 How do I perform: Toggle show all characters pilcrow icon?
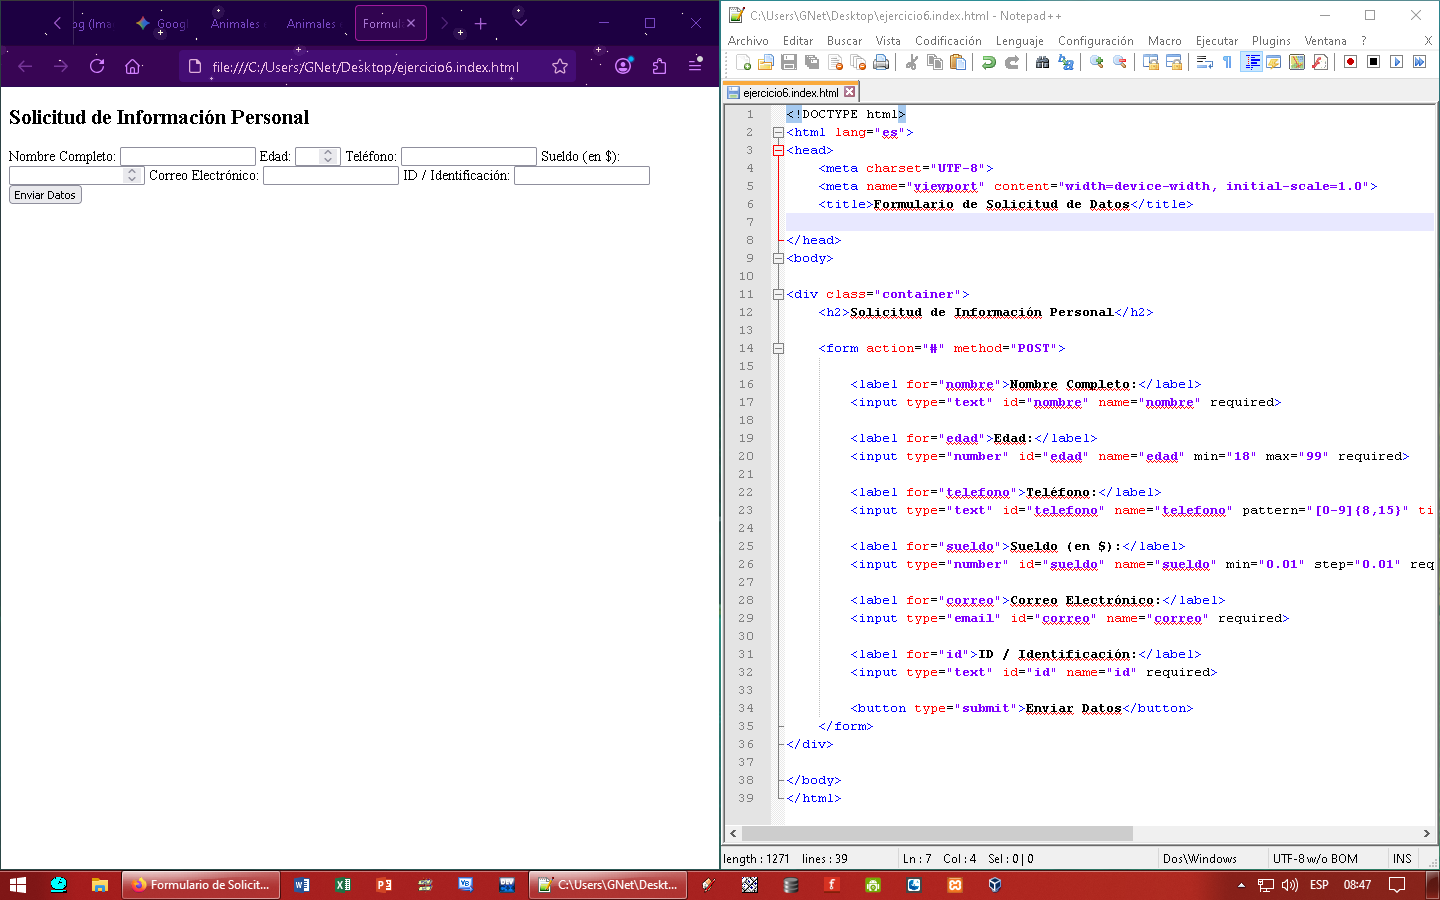[1227, 63]
